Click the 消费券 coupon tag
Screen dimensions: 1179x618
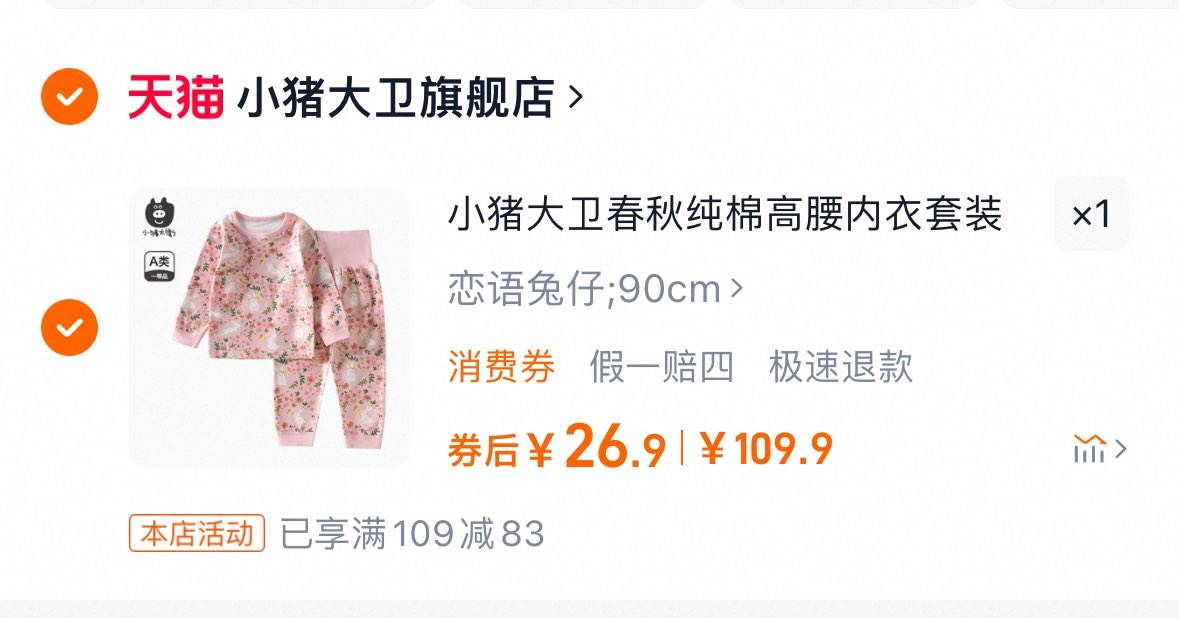tap(502, 367)
